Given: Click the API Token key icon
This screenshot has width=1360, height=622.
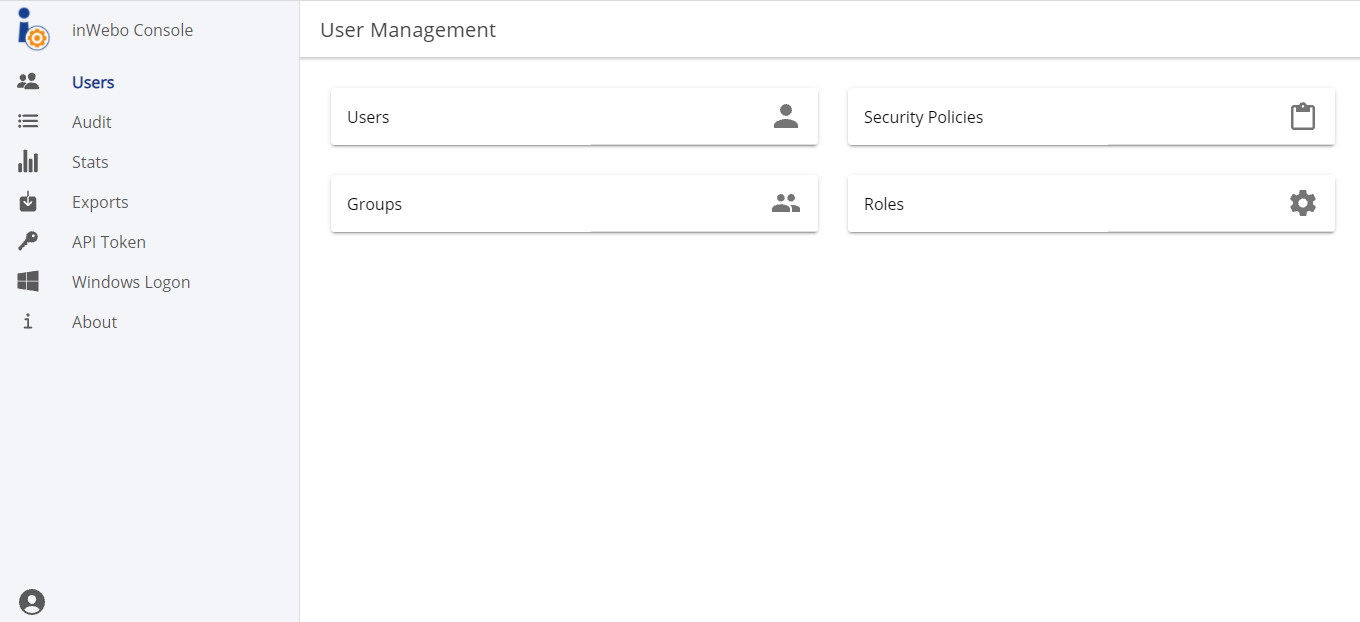Looking at the screenshot, I should (x=28, y=242).
